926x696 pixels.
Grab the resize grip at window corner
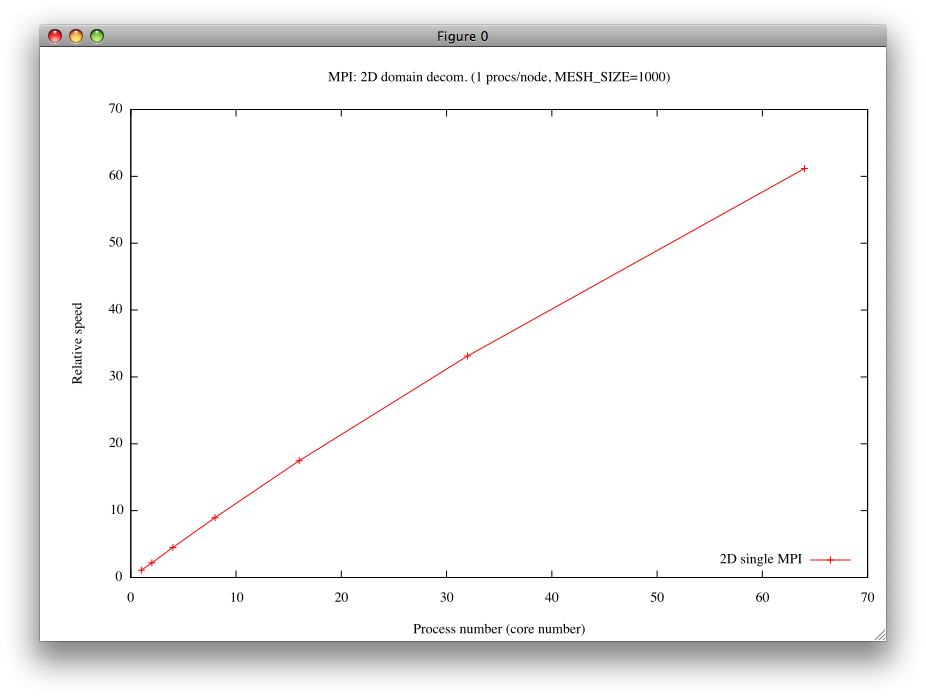tap(879, 634)
